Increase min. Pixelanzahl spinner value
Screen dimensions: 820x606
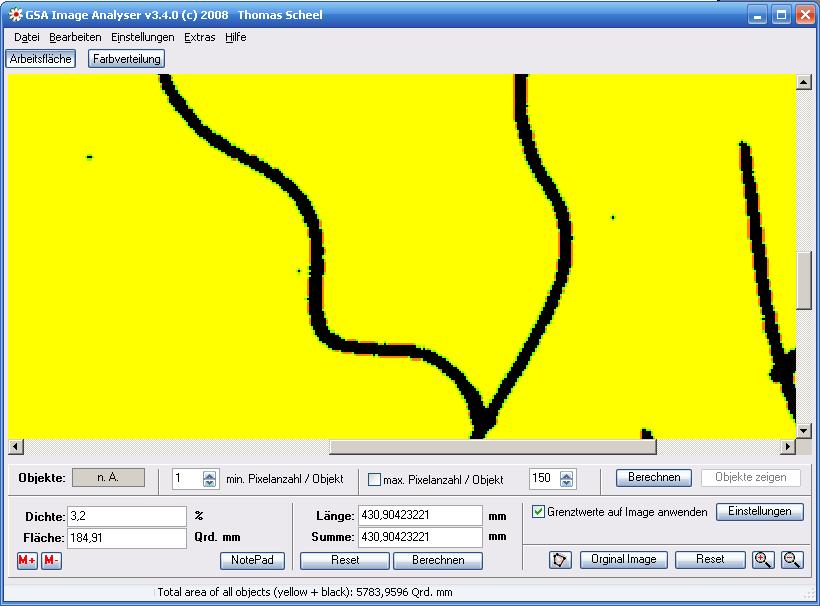[x=210, y=475]
